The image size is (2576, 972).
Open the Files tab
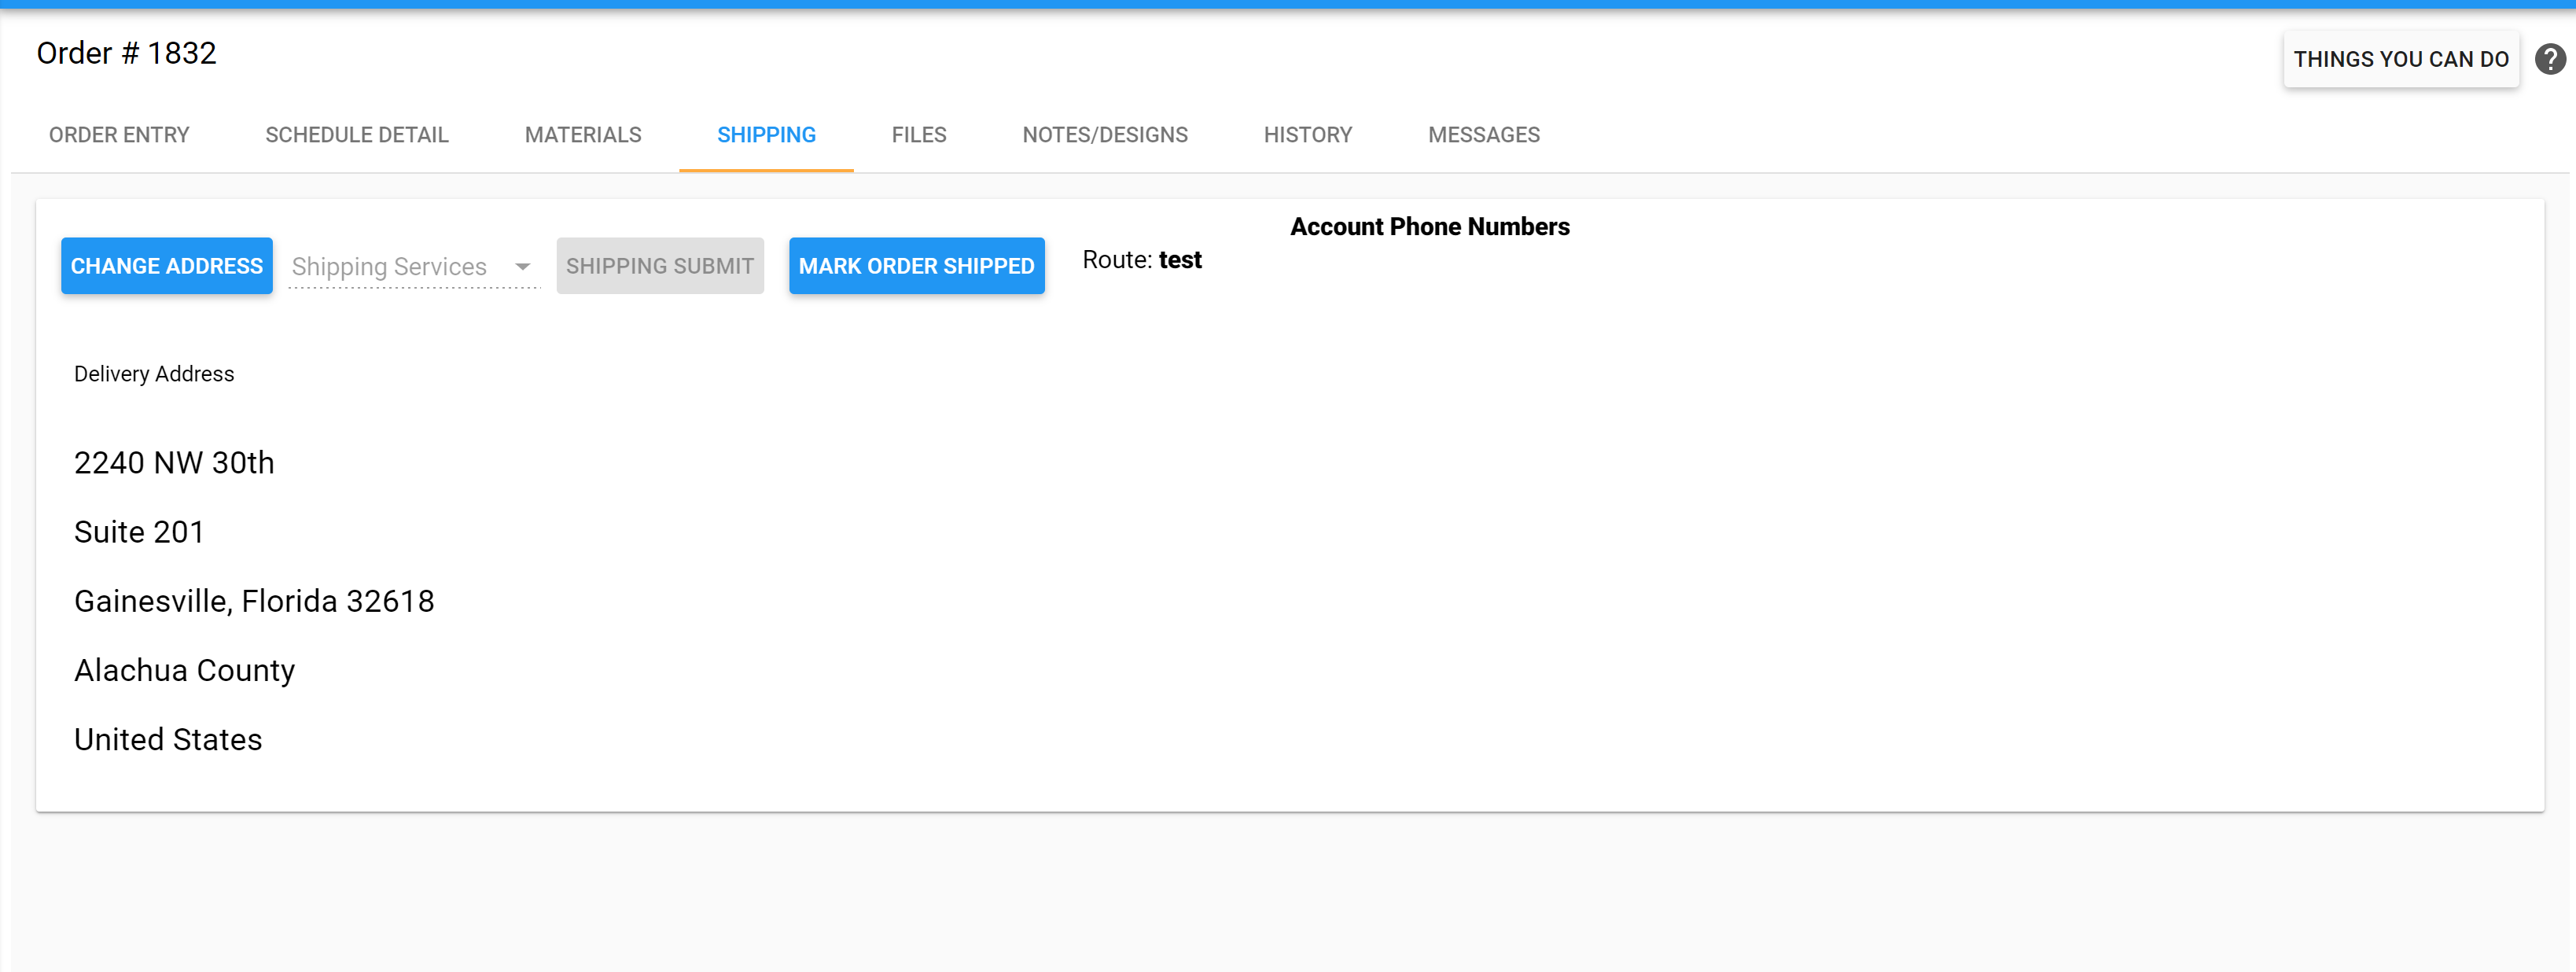pos(918,135)
